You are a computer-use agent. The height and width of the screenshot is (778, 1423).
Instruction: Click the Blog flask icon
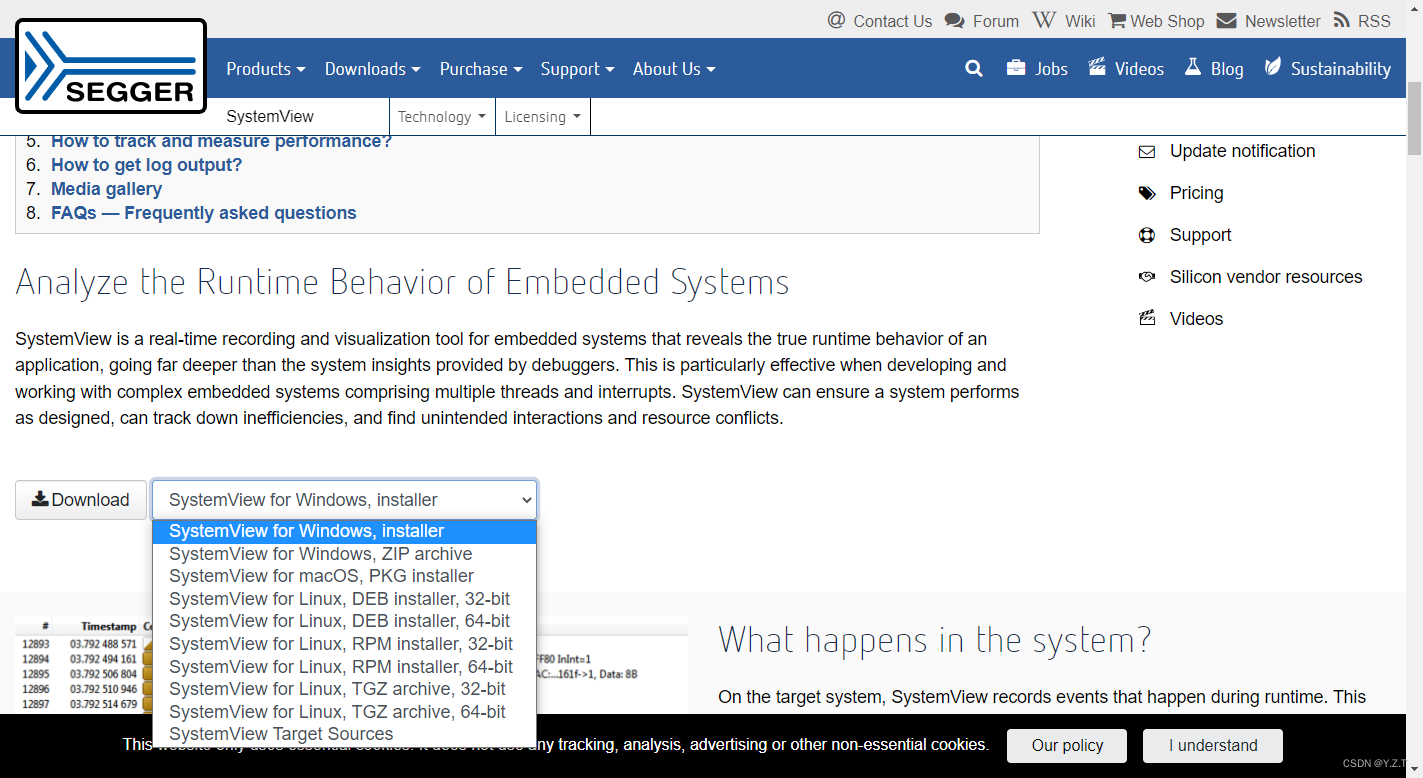click(x=1193, y=67)
